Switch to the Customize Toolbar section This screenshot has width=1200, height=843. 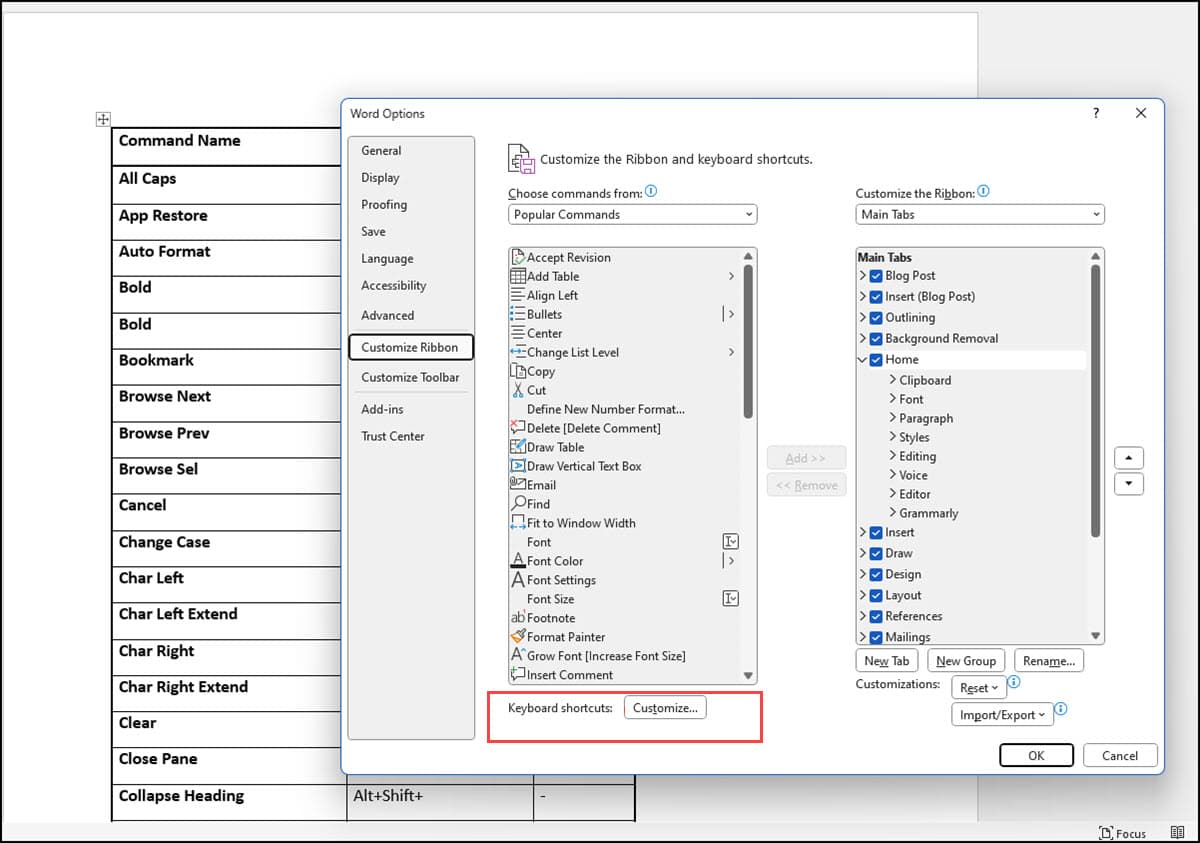[x=410, y=377]
